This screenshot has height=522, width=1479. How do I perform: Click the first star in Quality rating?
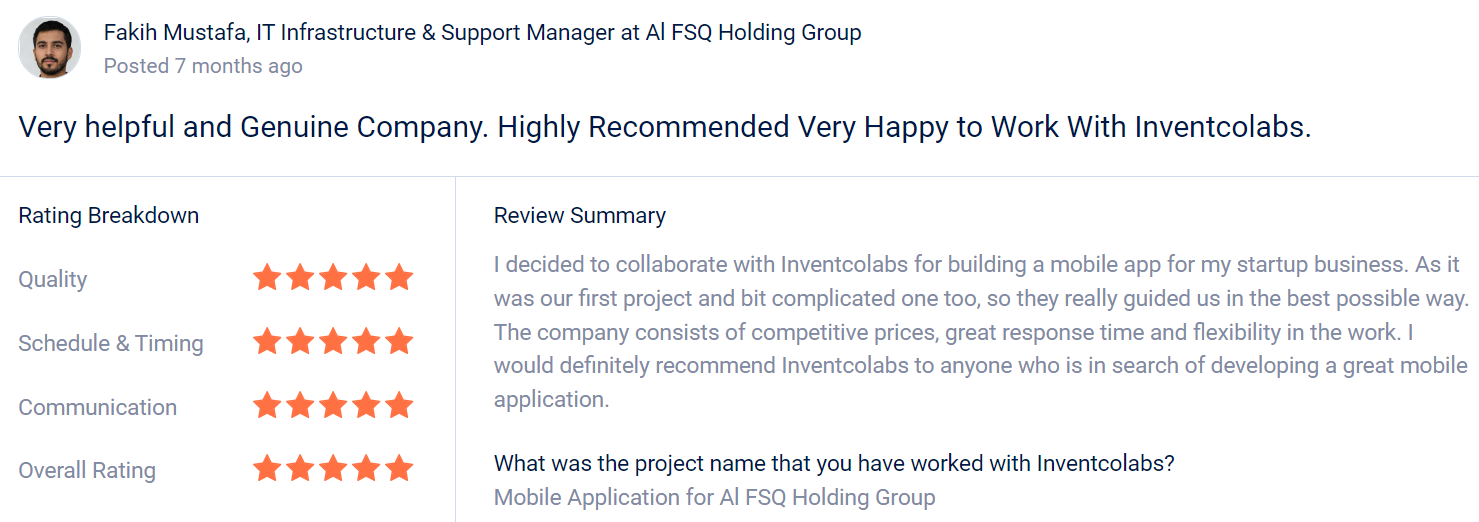(x=267, y=278)
